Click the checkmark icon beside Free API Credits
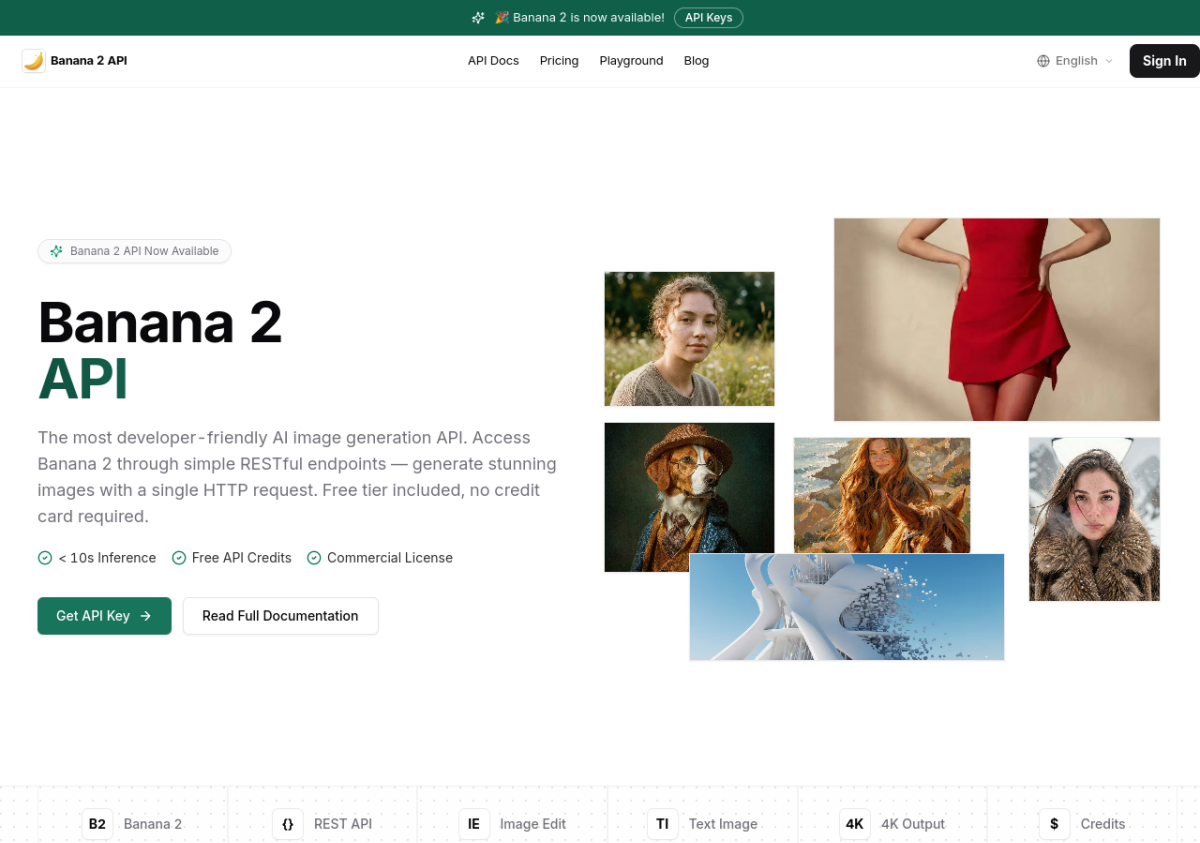The height and width of the screenshot is (843, 1200). point(179,558)
